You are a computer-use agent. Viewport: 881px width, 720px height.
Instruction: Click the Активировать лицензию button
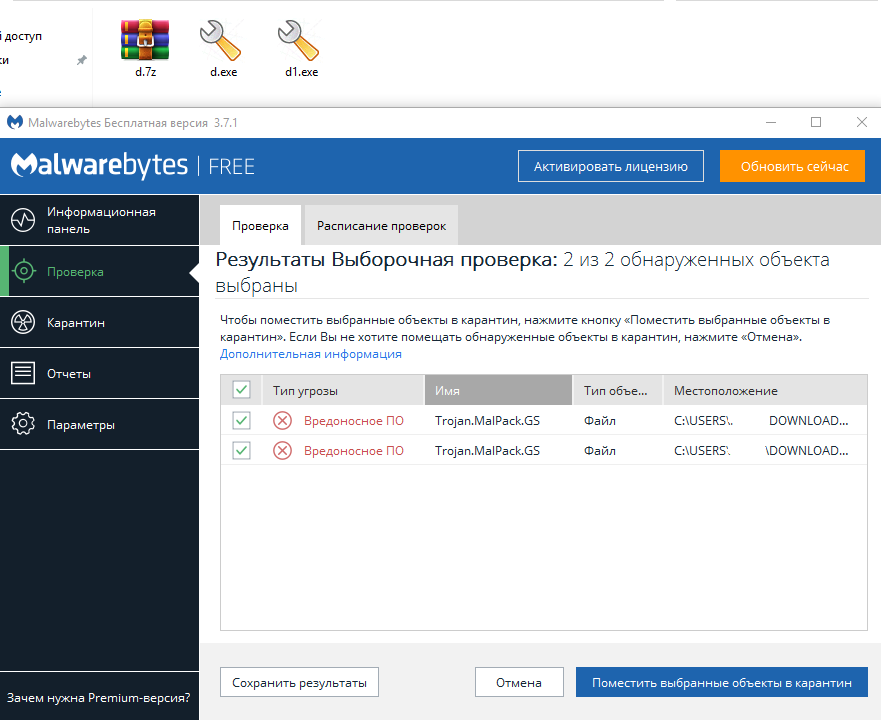pyautogui.click(x=611, y=166)
